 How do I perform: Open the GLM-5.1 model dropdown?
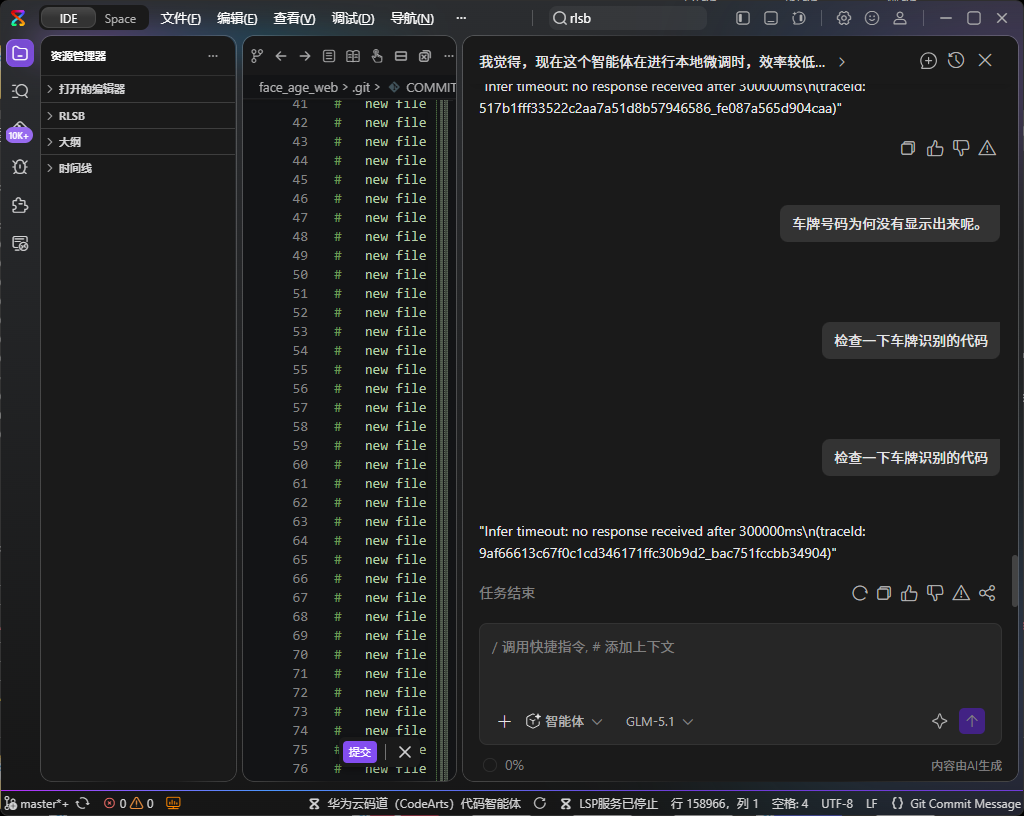(659, 721)
